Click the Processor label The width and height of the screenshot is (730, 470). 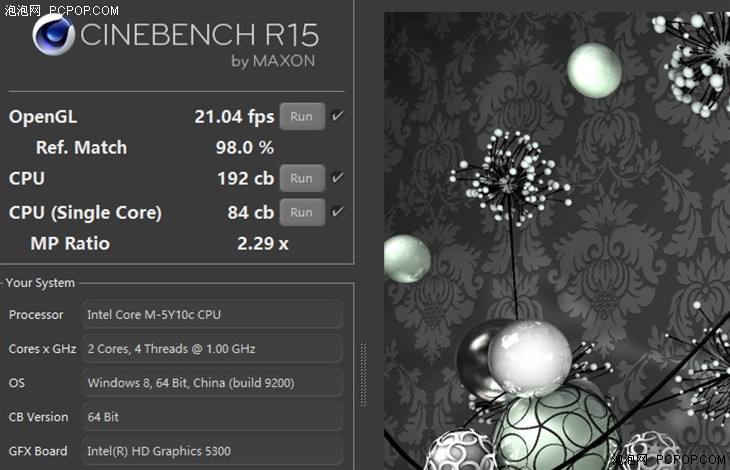36,315
